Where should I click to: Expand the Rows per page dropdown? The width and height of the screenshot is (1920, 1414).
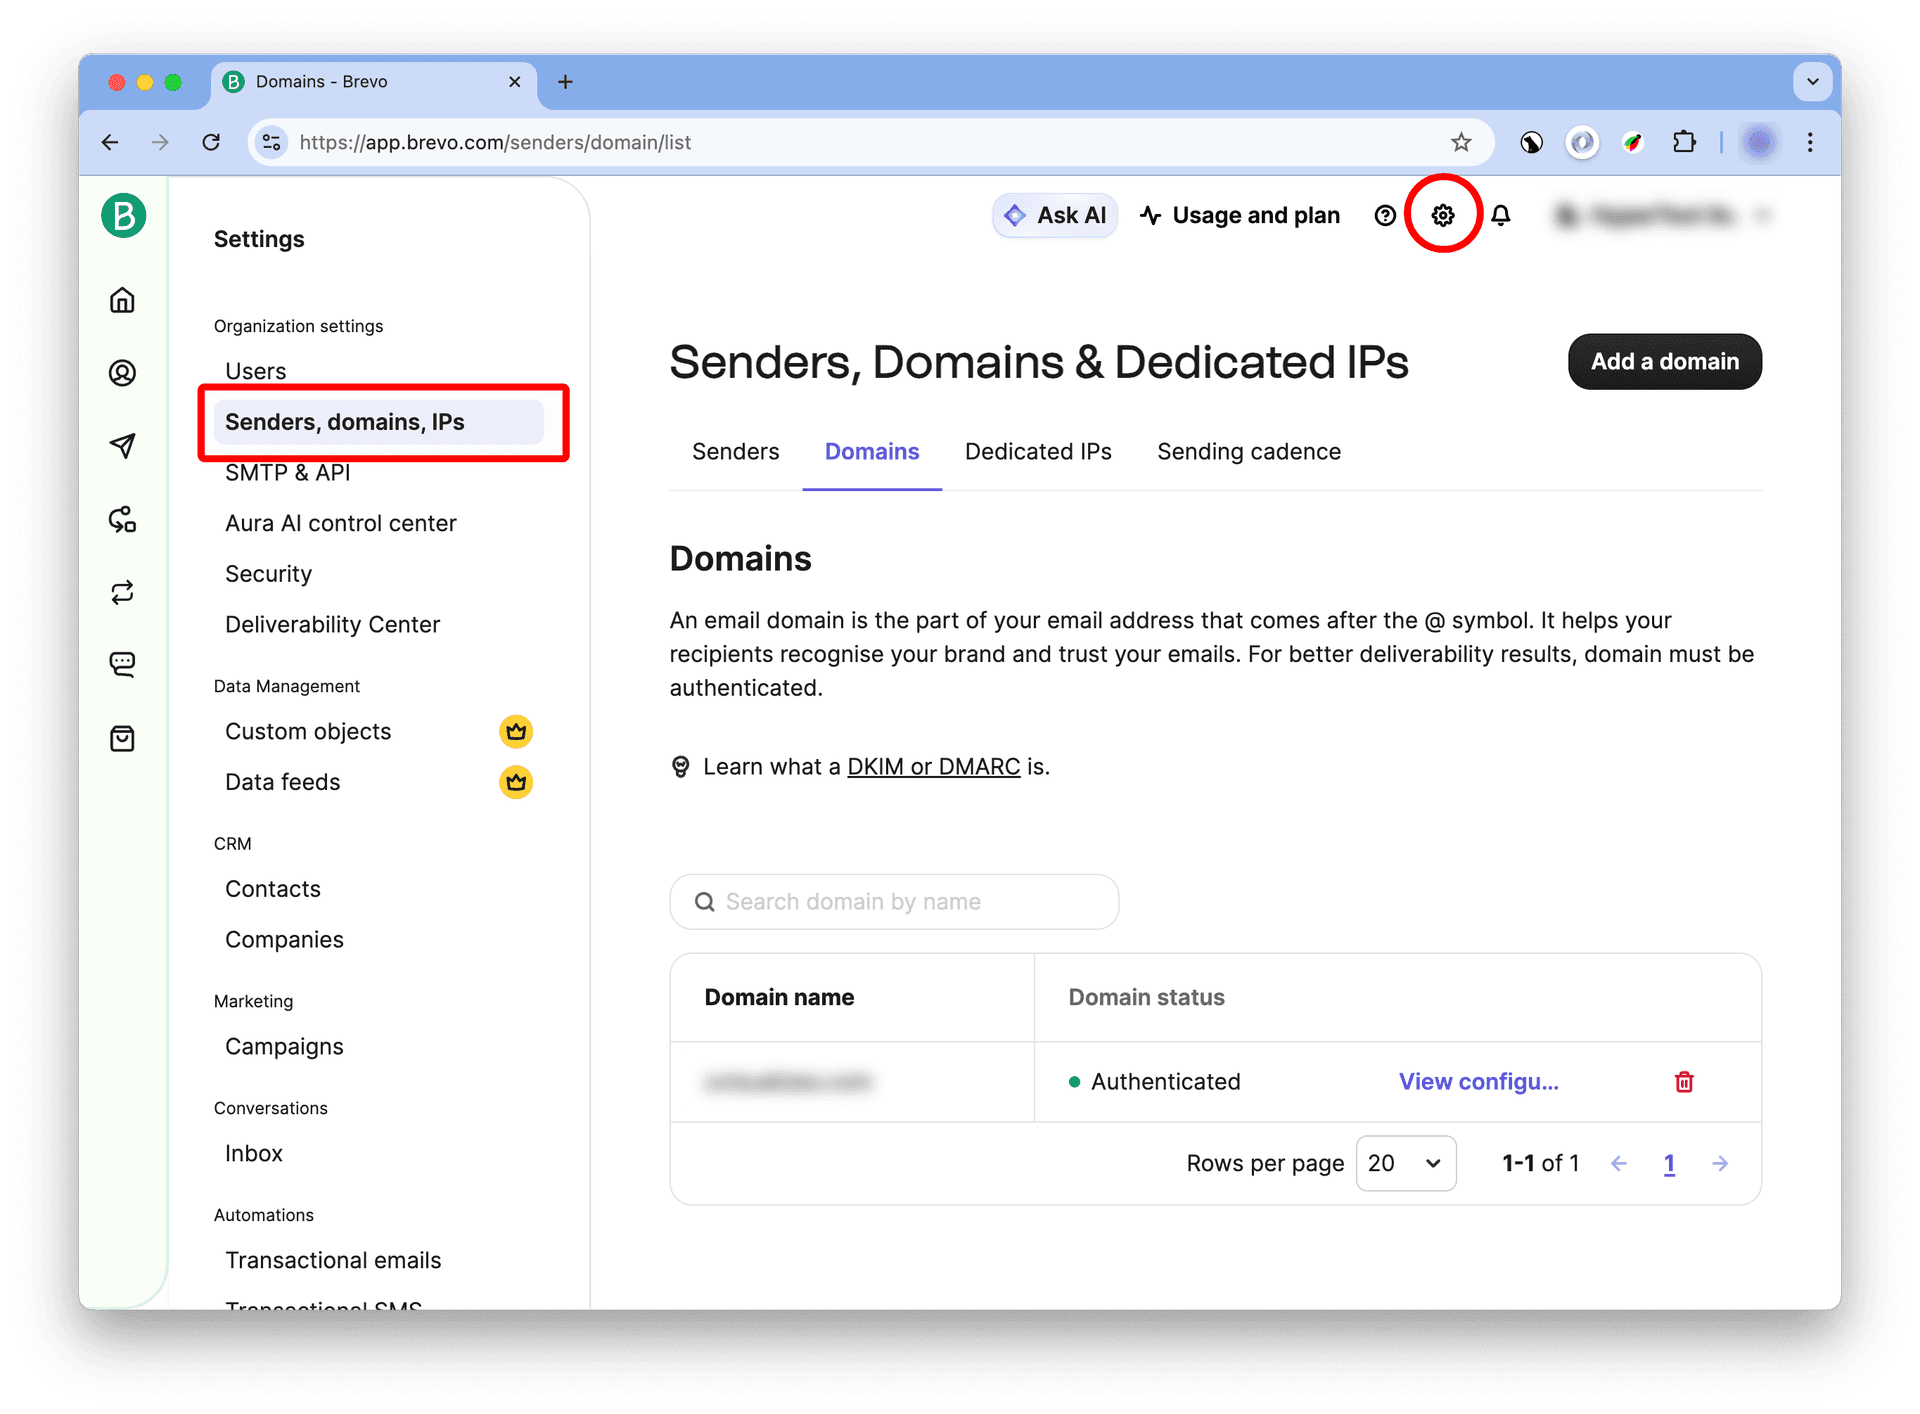click(x=1405, y=1163)
